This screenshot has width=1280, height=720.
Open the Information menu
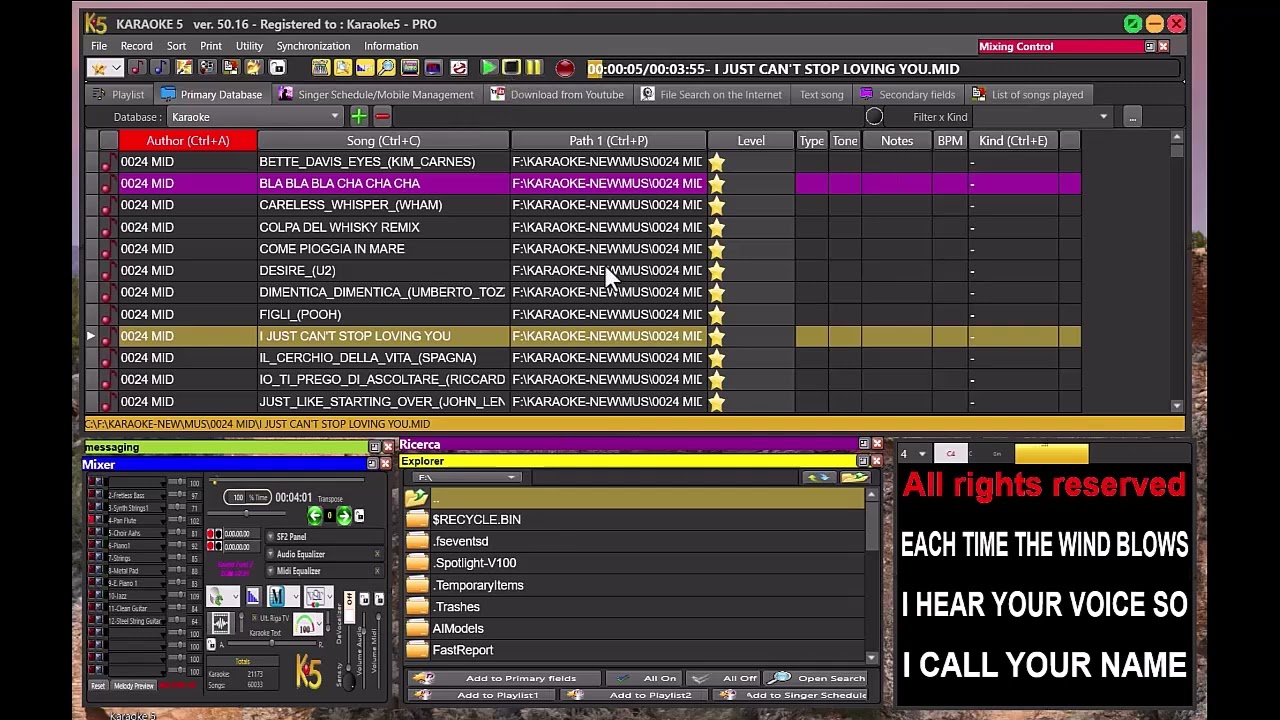(391, 46)
